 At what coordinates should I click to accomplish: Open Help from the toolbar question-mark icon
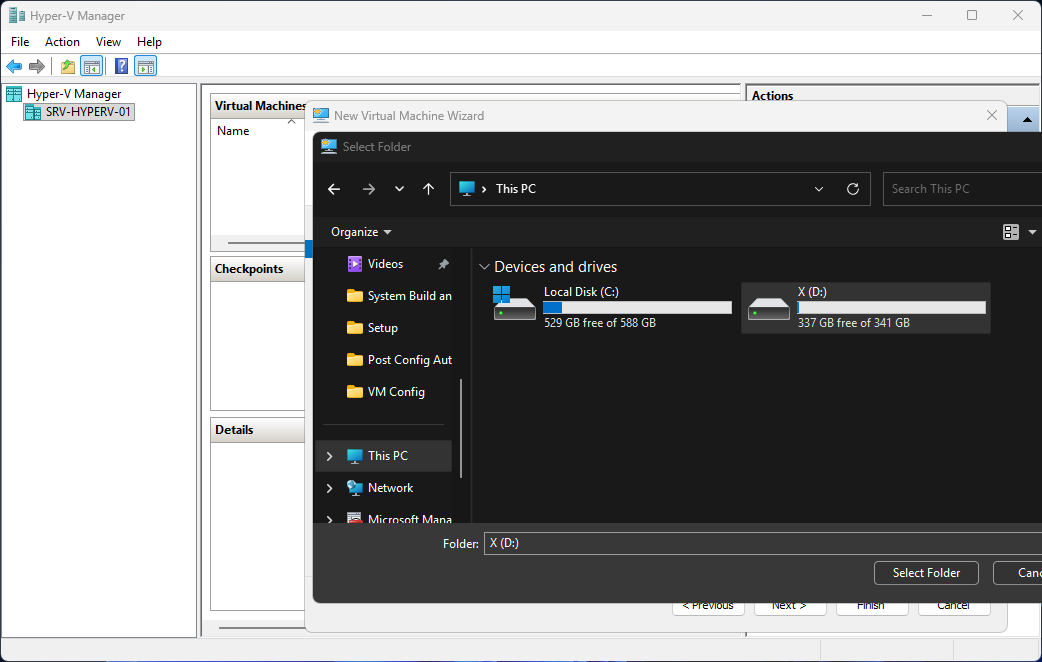pos(121,67)
